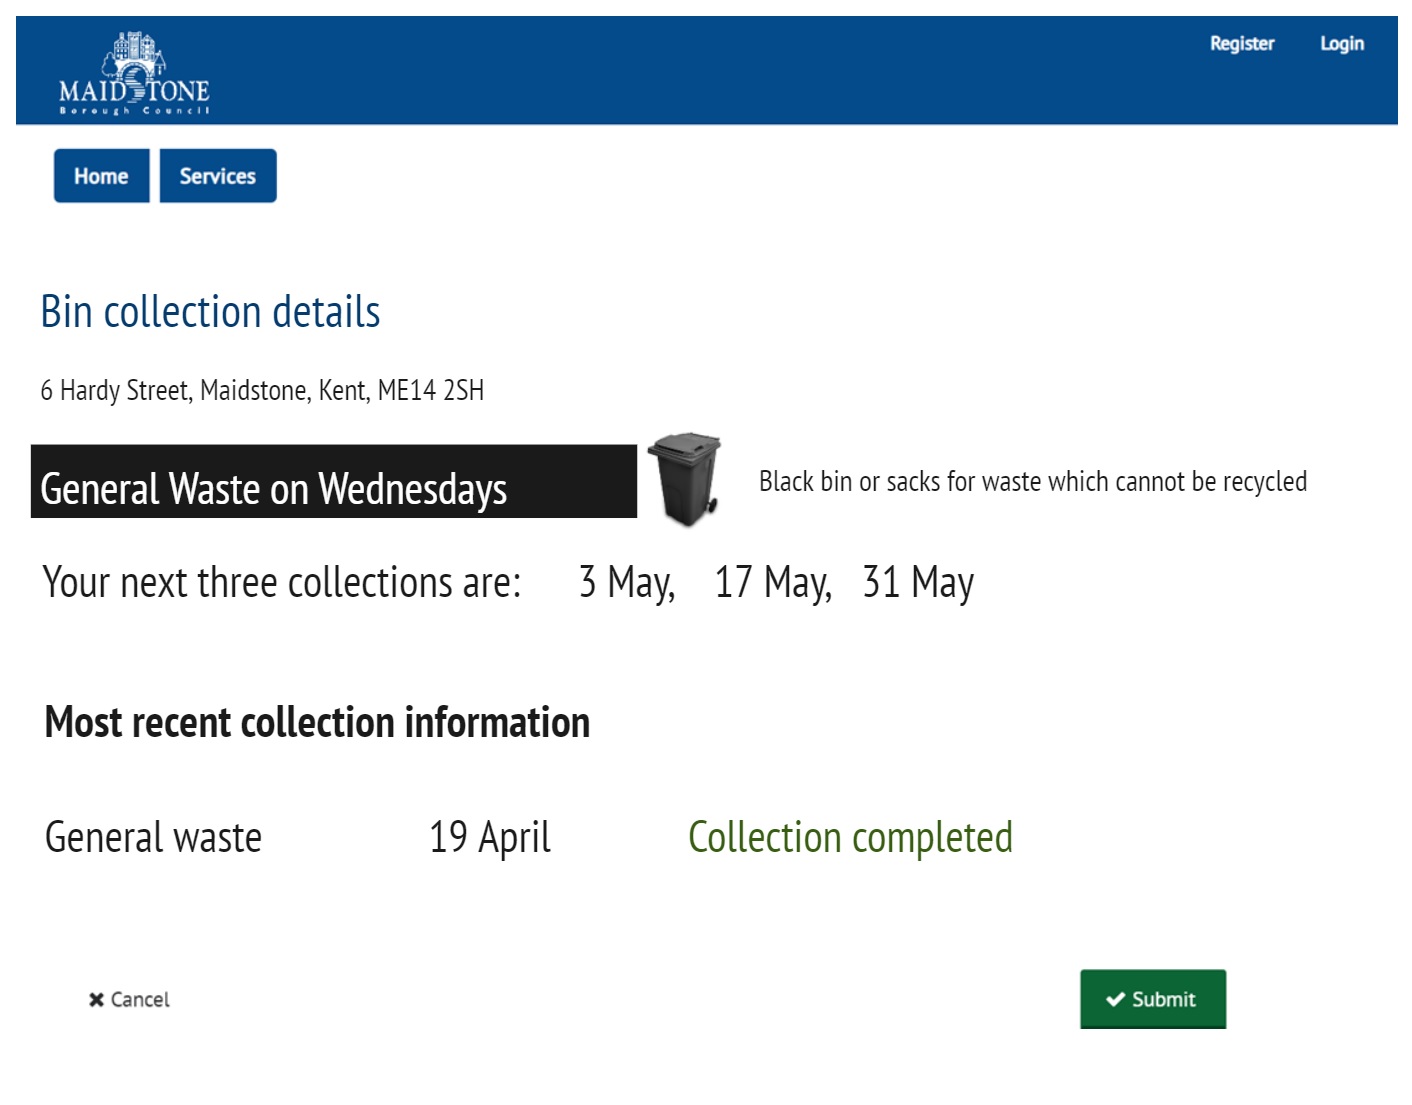Click the checkmark icon on Submit
1412x1105 pixels.
(x=1116, y=999)
